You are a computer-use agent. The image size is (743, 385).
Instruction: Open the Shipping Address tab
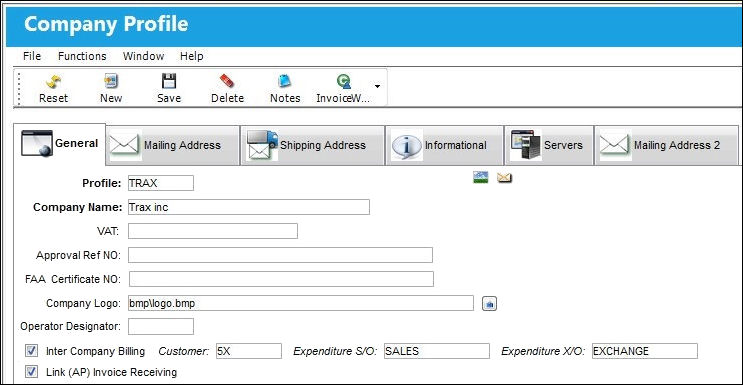312,145
